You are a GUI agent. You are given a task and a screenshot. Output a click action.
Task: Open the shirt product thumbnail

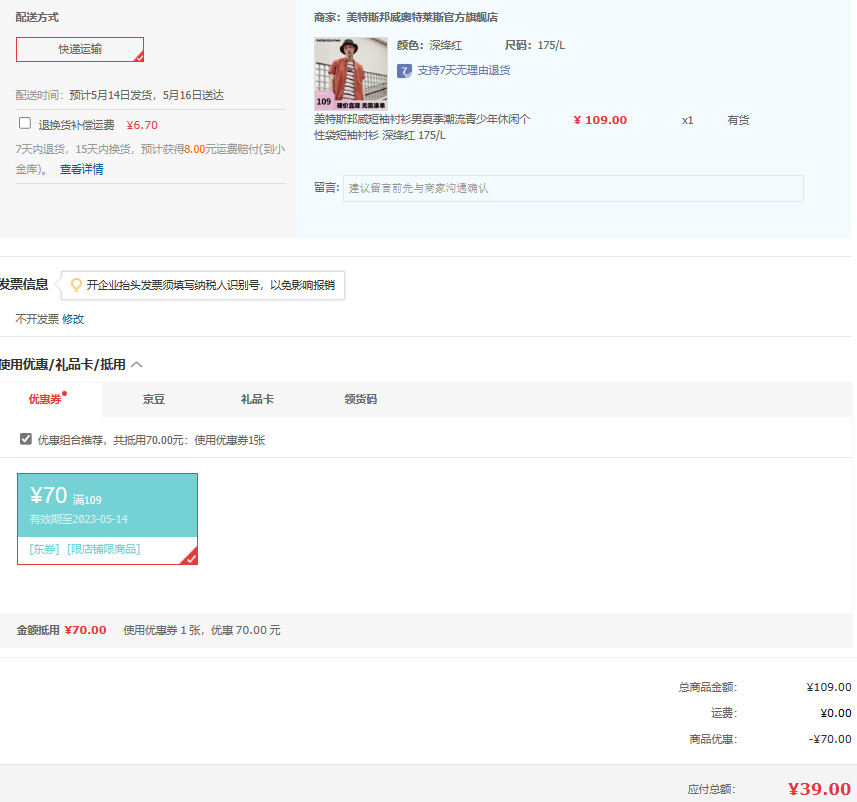click(351, 73)
